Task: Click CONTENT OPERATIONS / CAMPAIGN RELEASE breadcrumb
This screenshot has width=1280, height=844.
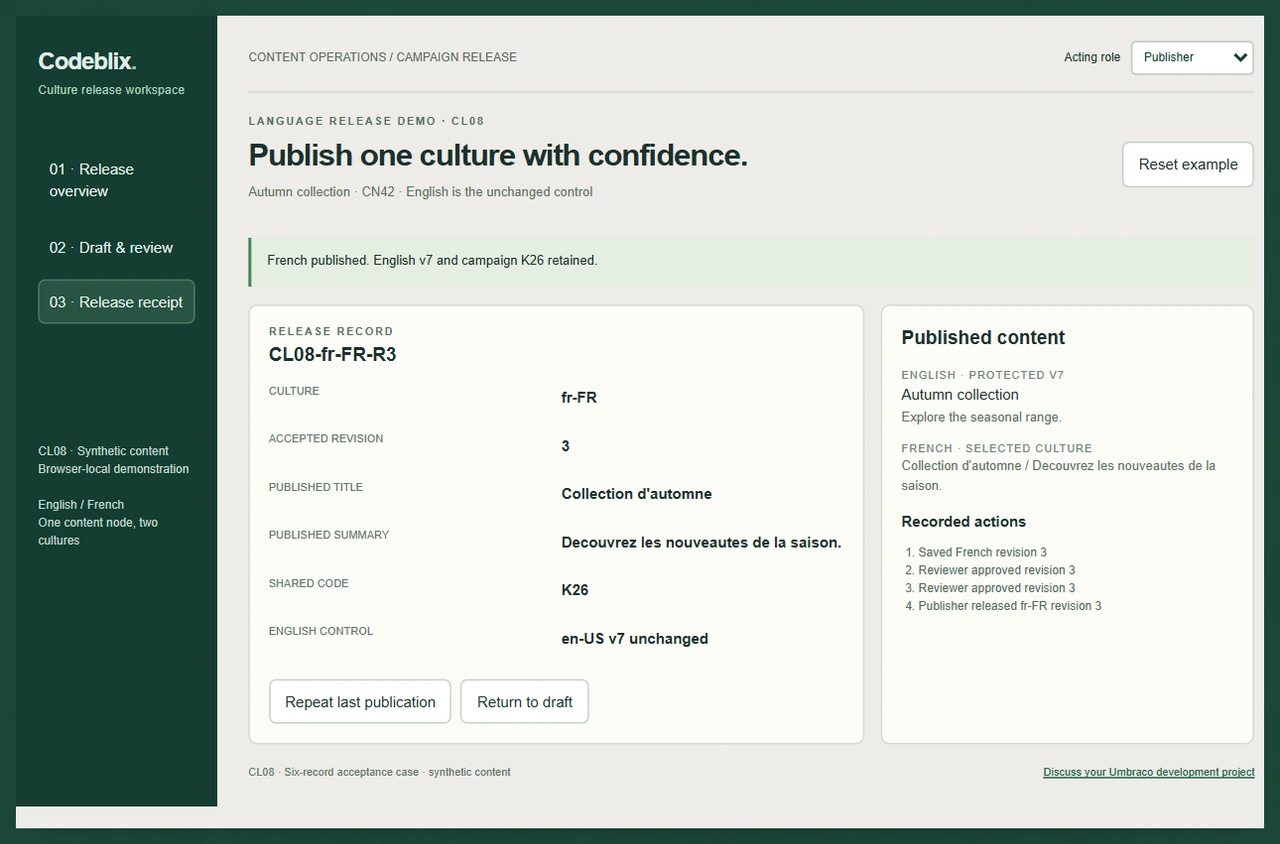Action: coord(382,57)
